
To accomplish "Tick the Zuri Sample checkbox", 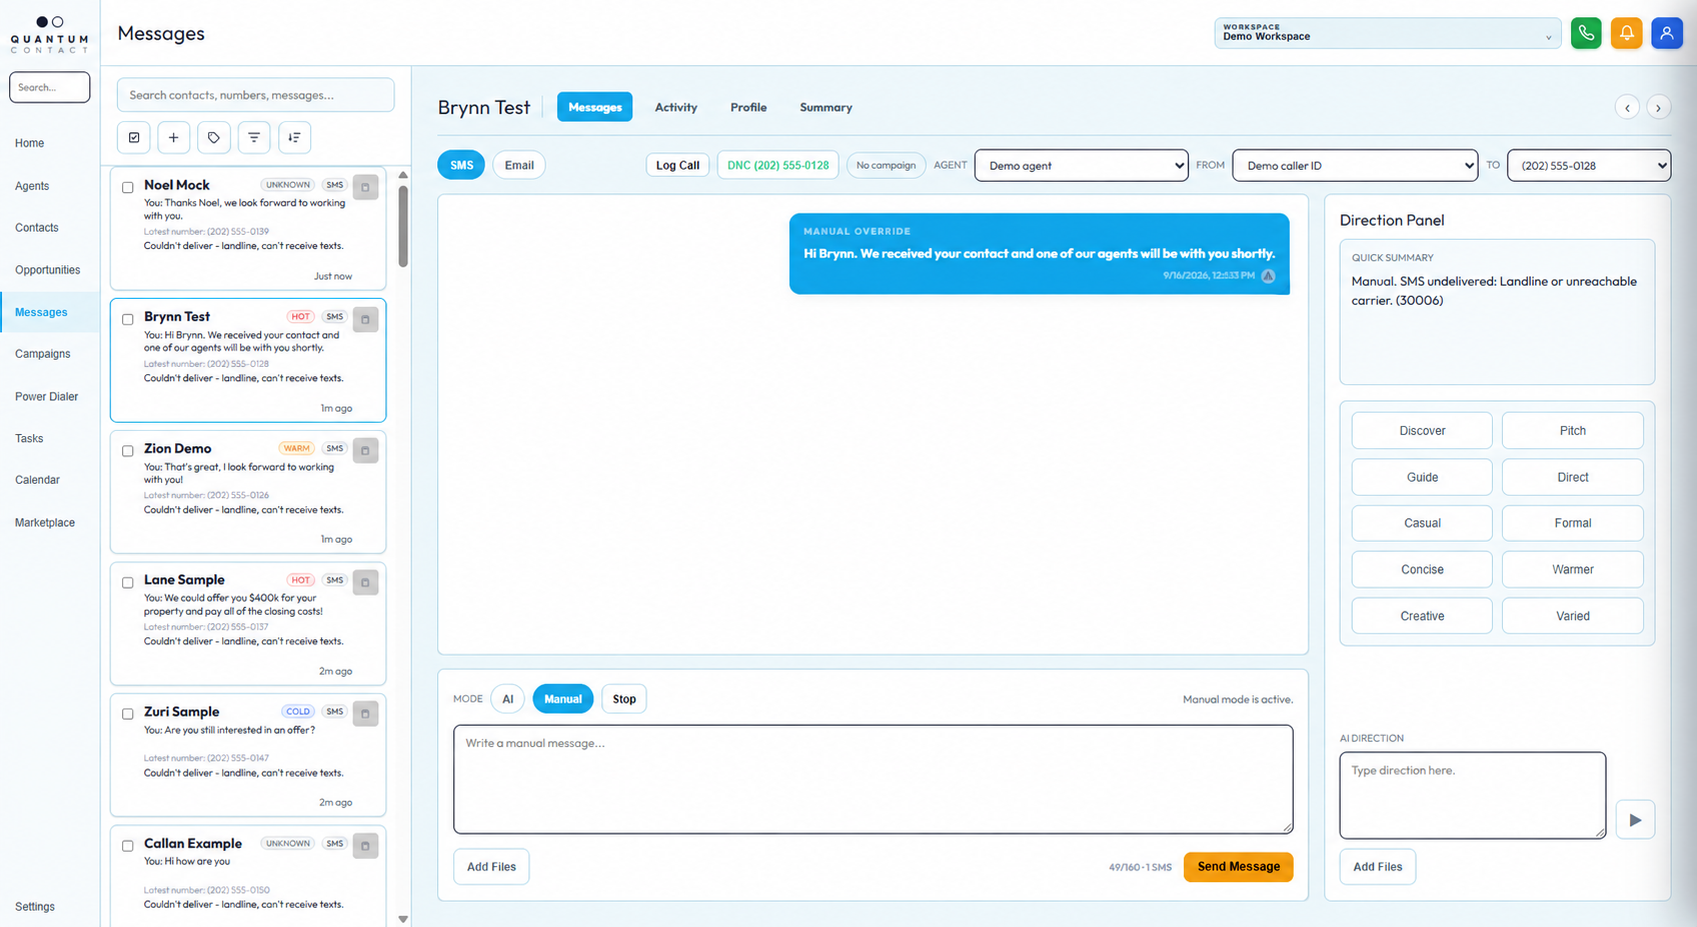I will point(128,714).
